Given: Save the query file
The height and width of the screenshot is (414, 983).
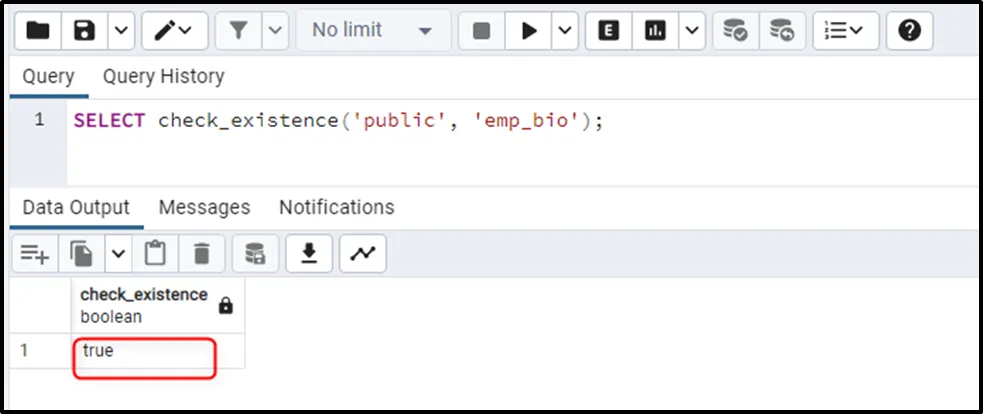Looking at the screenshot, I should click(85, 31).
